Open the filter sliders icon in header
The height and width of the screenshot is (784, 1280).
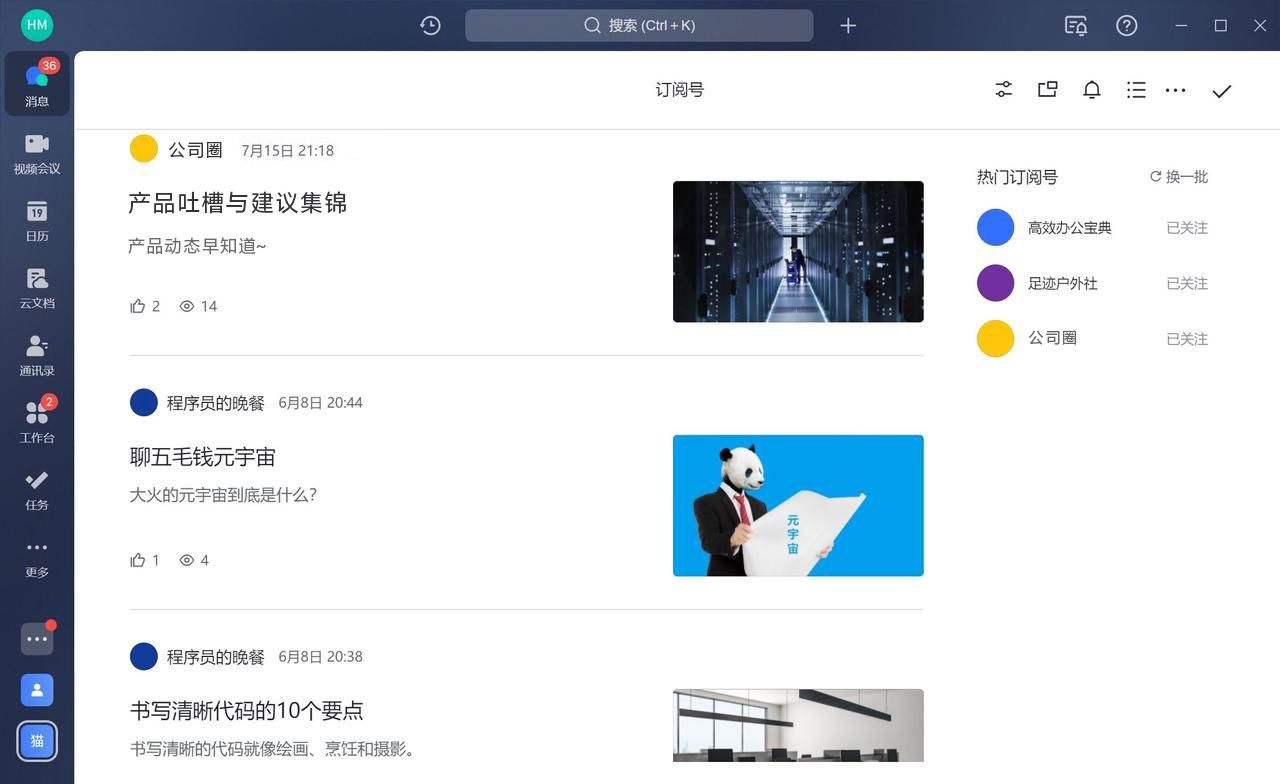pyautogui.click(x=1004, y=90)
